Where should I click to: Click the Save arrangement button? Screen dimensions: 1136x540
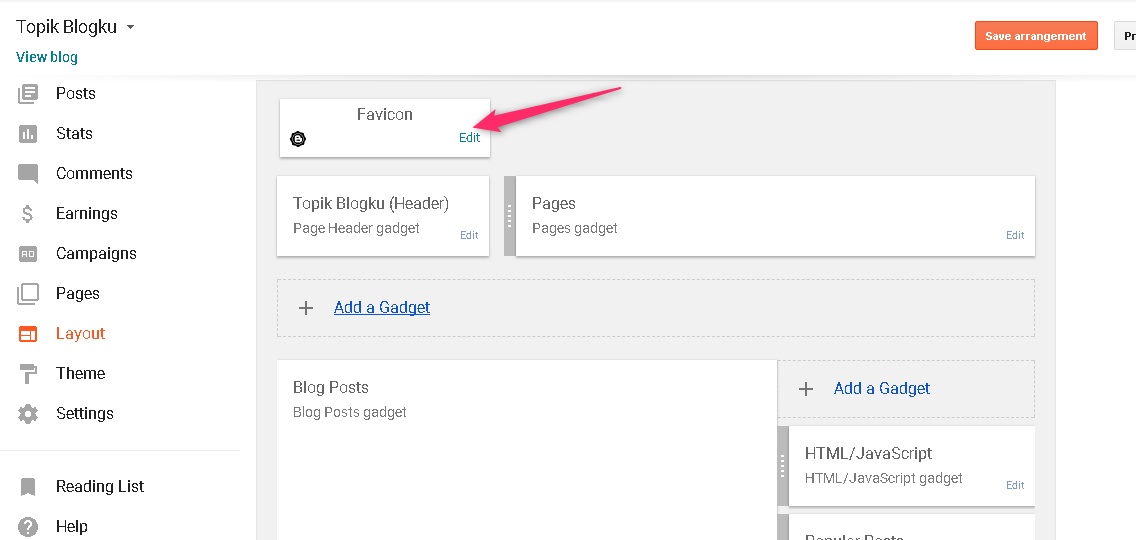[x=1036, y=36]
